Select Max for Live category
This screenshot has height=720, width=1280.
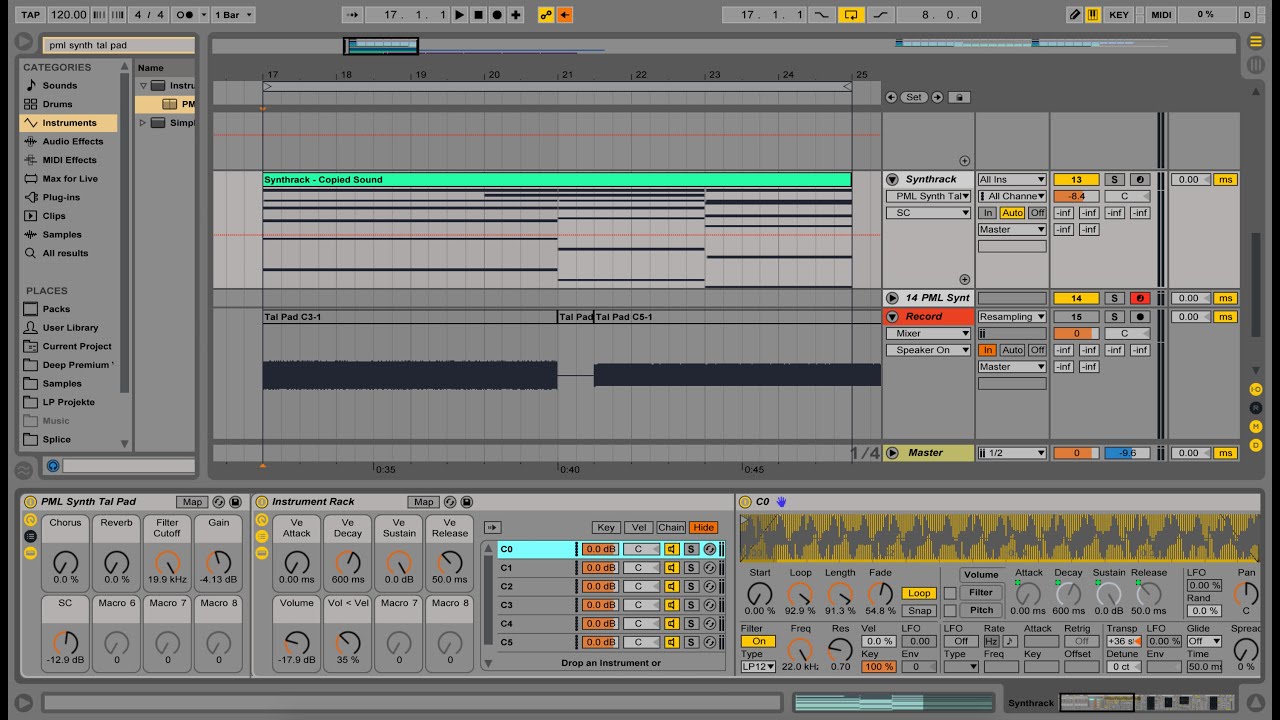[70, 179]
